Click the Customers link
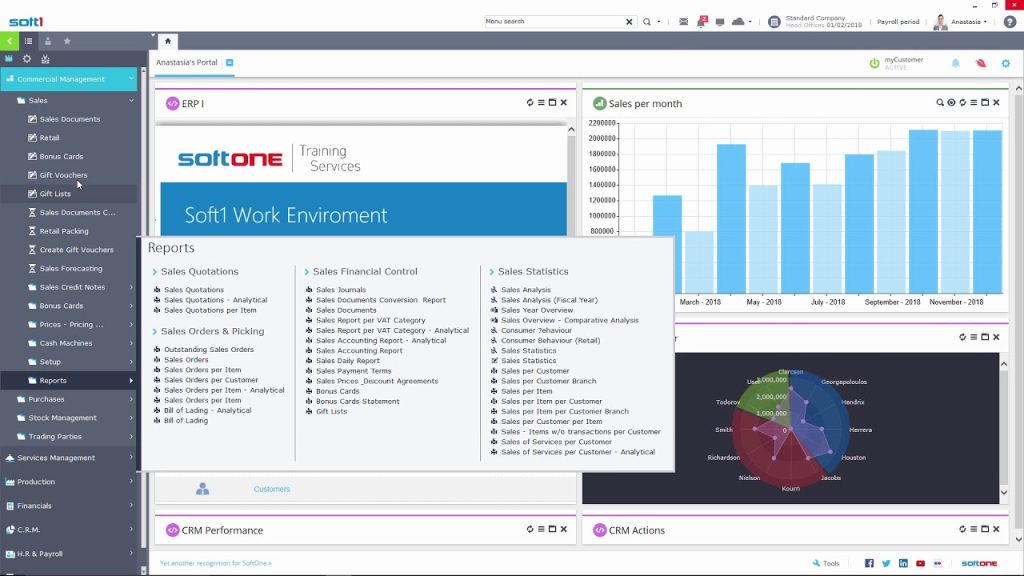Viewport: 1024px width, 576px height. click(271, 489)
